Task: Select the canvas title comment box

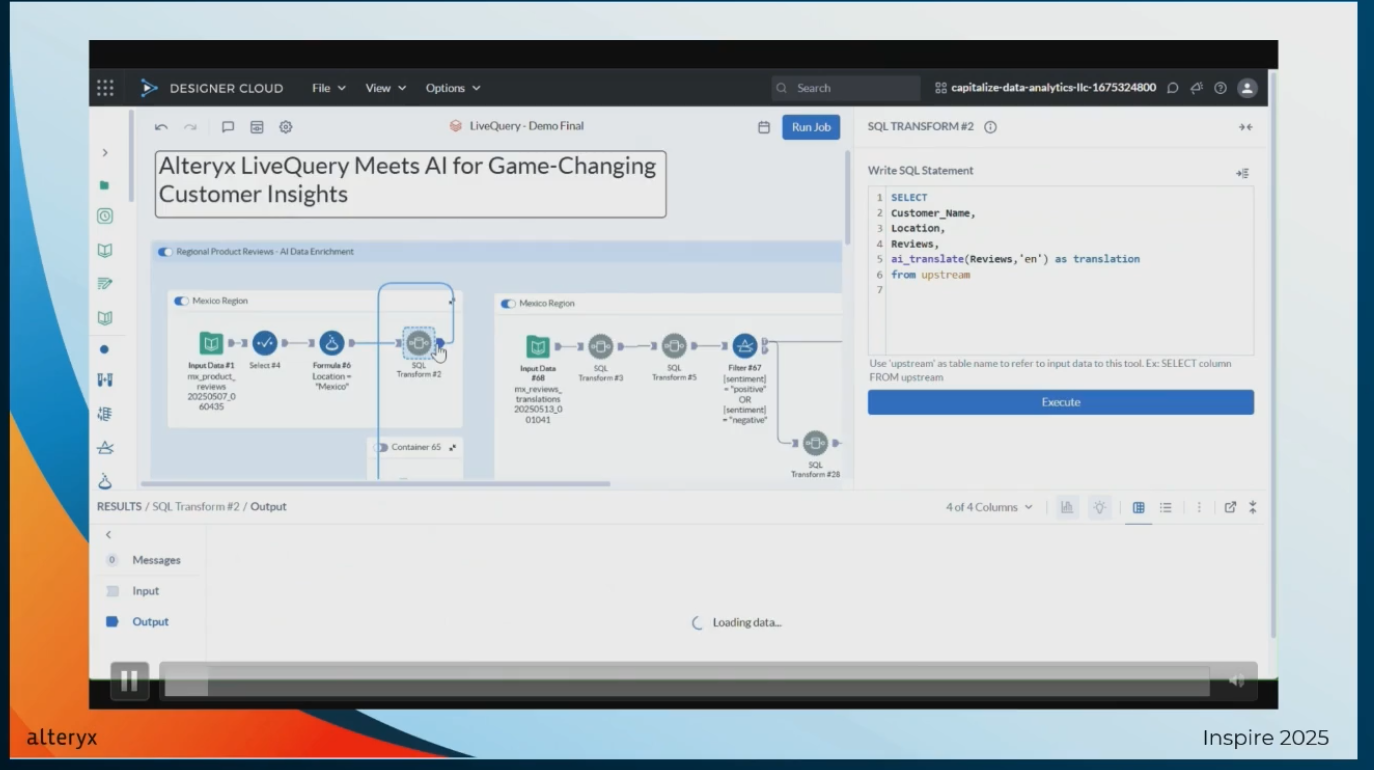Action: coord(410,183)
